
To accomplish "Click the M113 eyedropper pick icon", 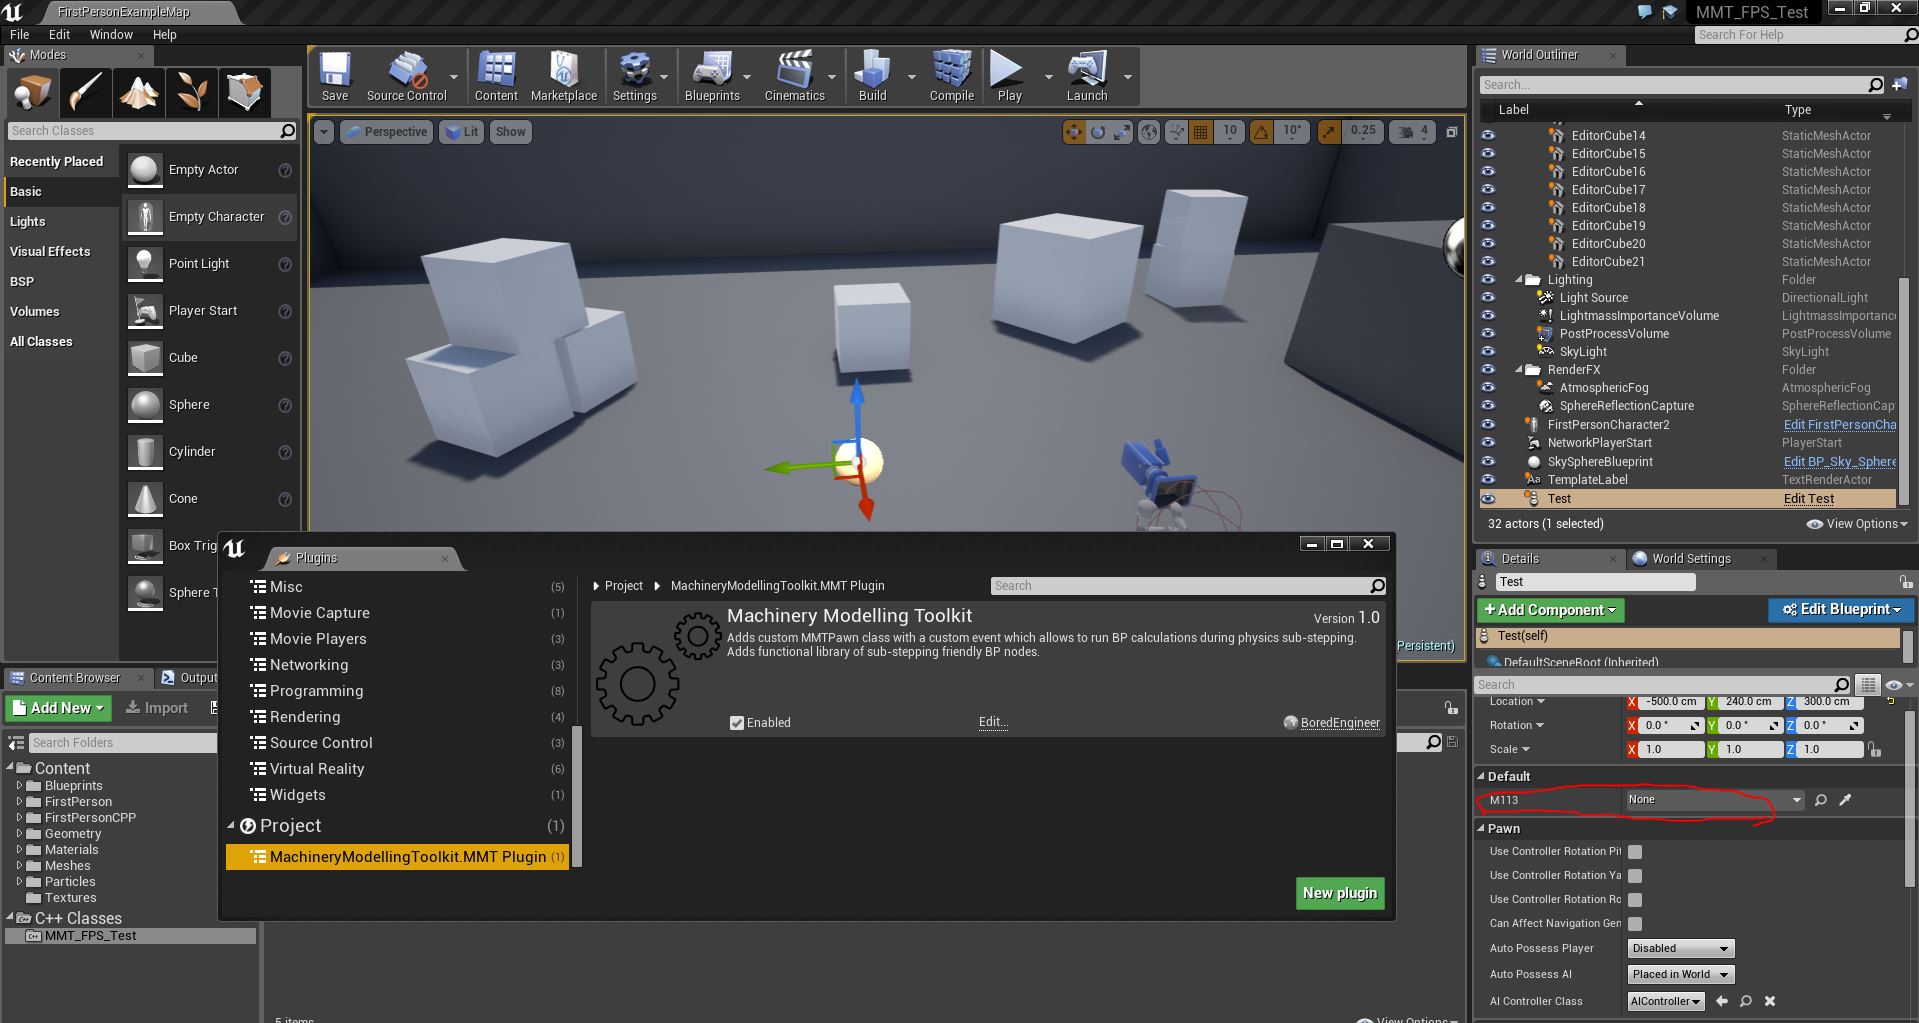I will 1845,800.
